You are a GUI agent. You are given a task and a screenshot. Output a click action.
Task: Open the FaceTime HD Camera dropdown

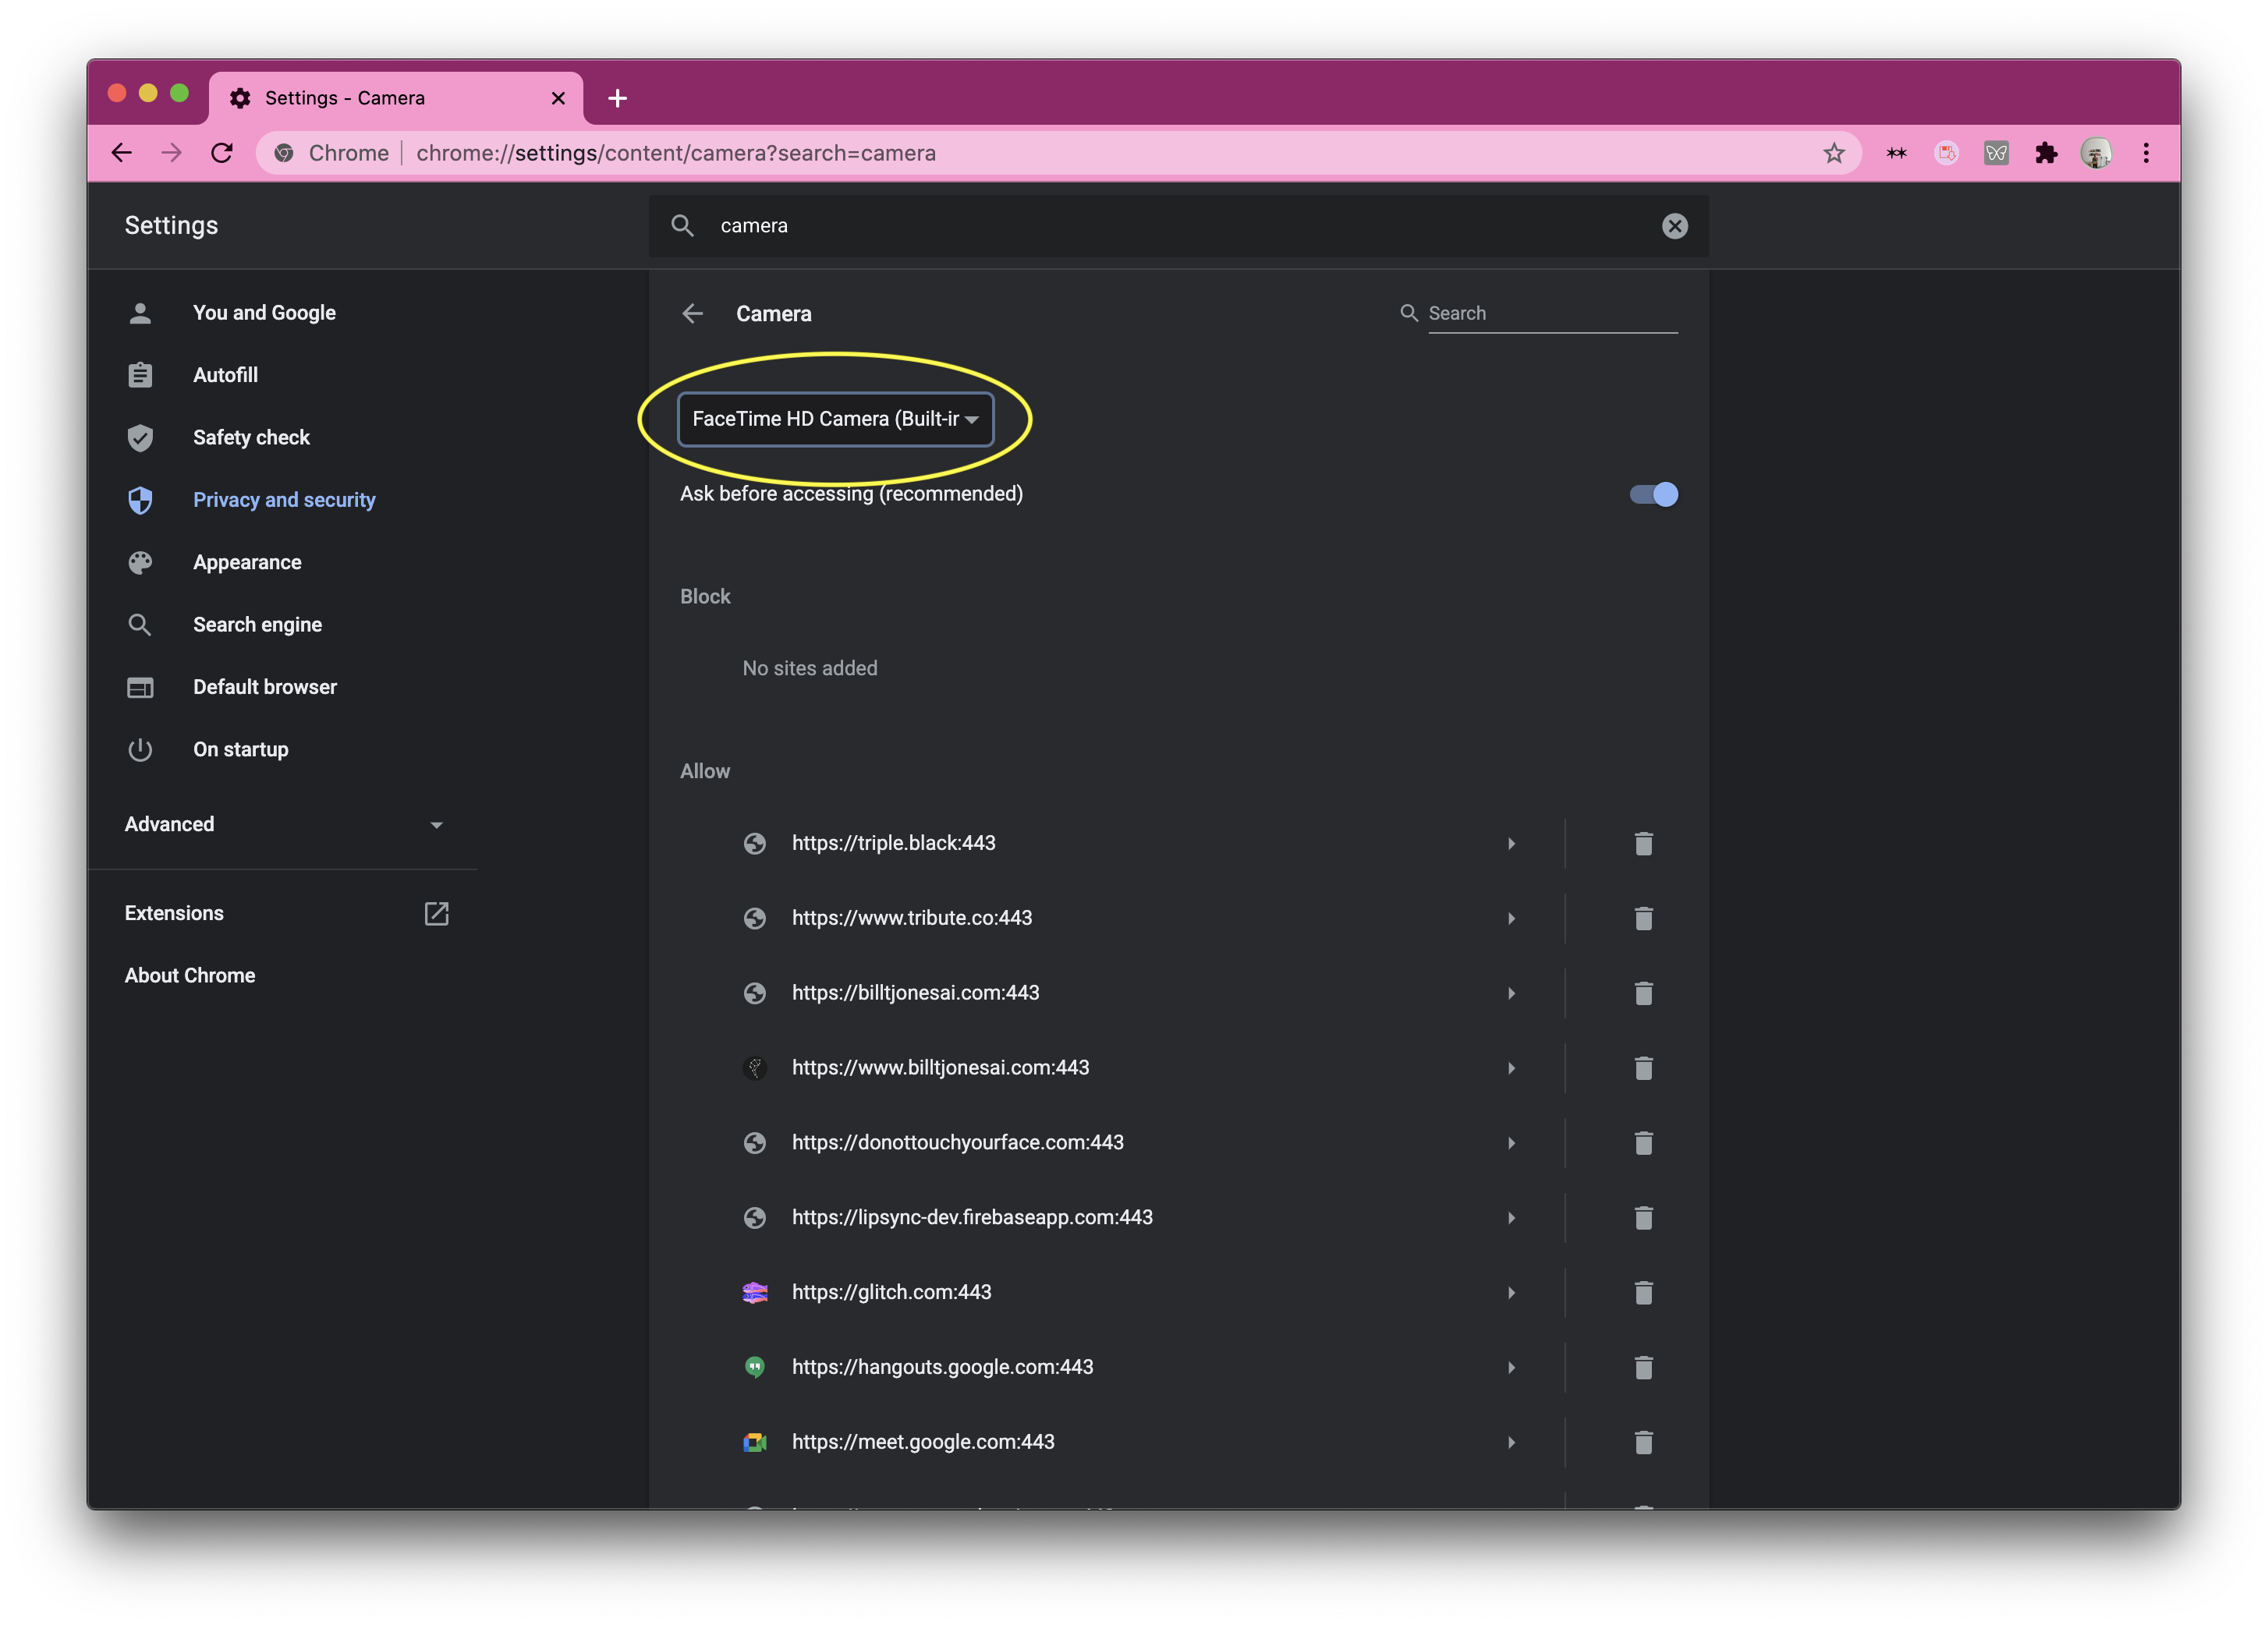836,419
